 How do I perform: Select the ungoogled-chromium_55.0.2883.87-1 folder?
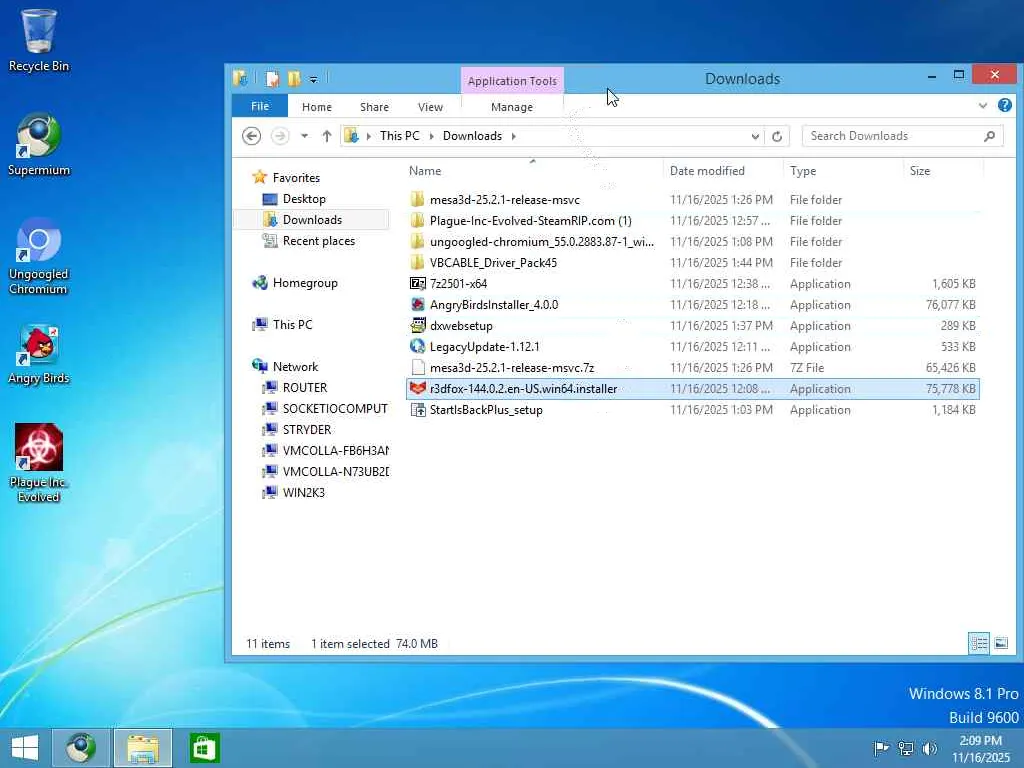point(693,242)
